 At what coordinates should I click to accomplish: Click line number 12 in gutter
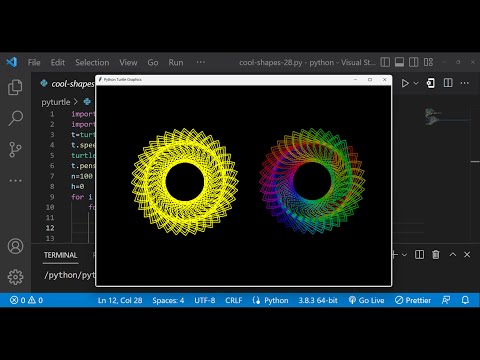tap(50, 228)
